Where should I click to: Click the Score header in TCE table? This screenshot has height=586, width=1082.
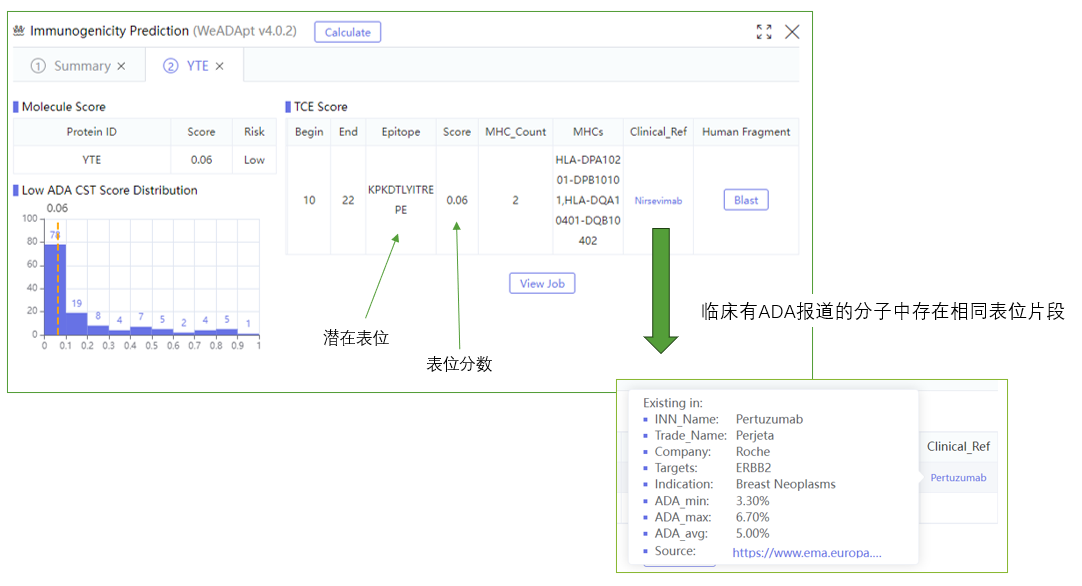click(x=457, y=132)
